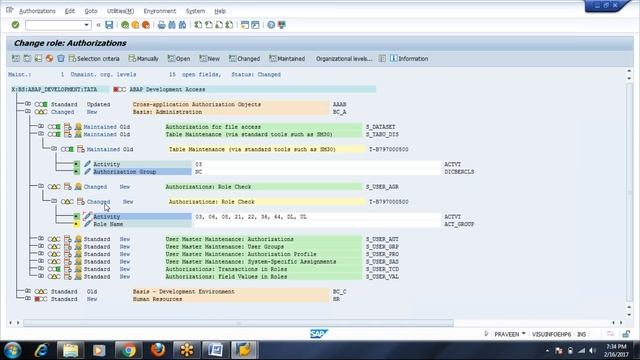Screen dimensions: 640x360
Task: Click the Changed button in toolbar
Action: (244, 59)
